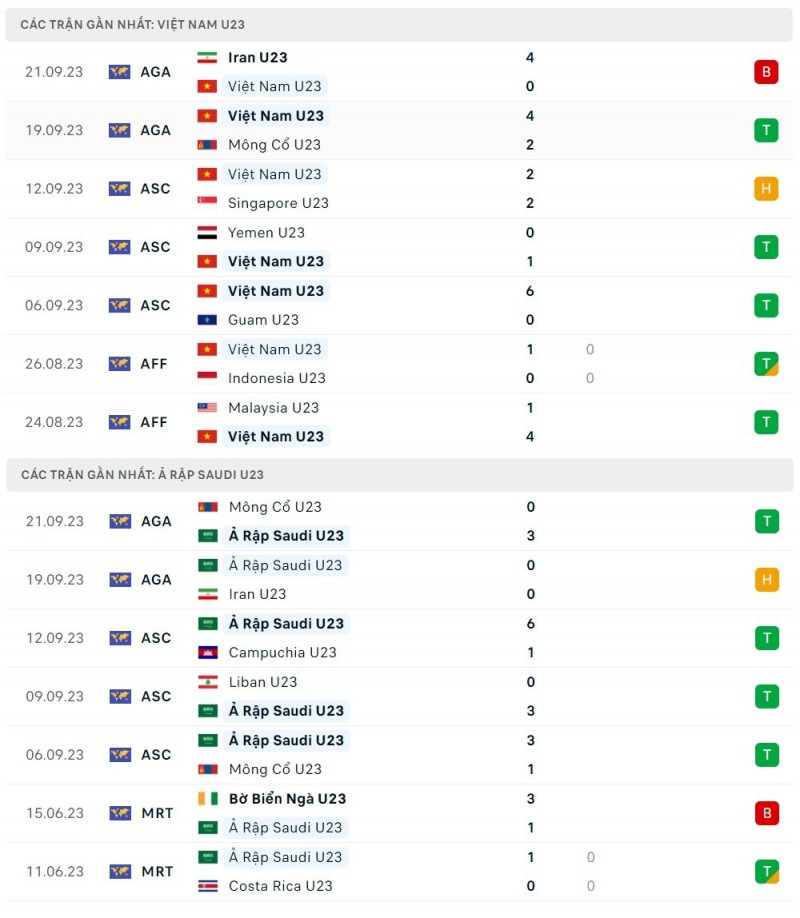The image size is (800, 918).
Task: Click the Yemen flag icon
Action: [x=207, y=233]
